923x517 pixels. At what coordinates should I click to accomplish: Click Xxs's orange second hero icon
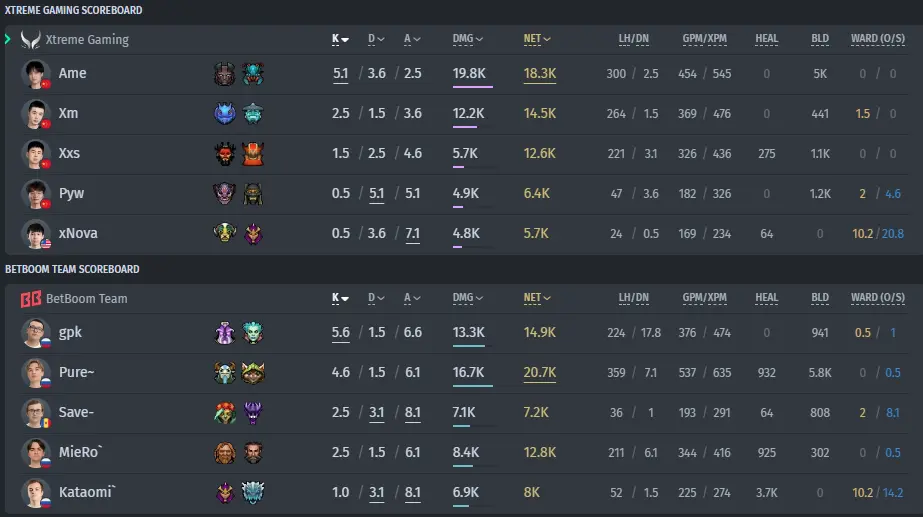pos(253,154)
